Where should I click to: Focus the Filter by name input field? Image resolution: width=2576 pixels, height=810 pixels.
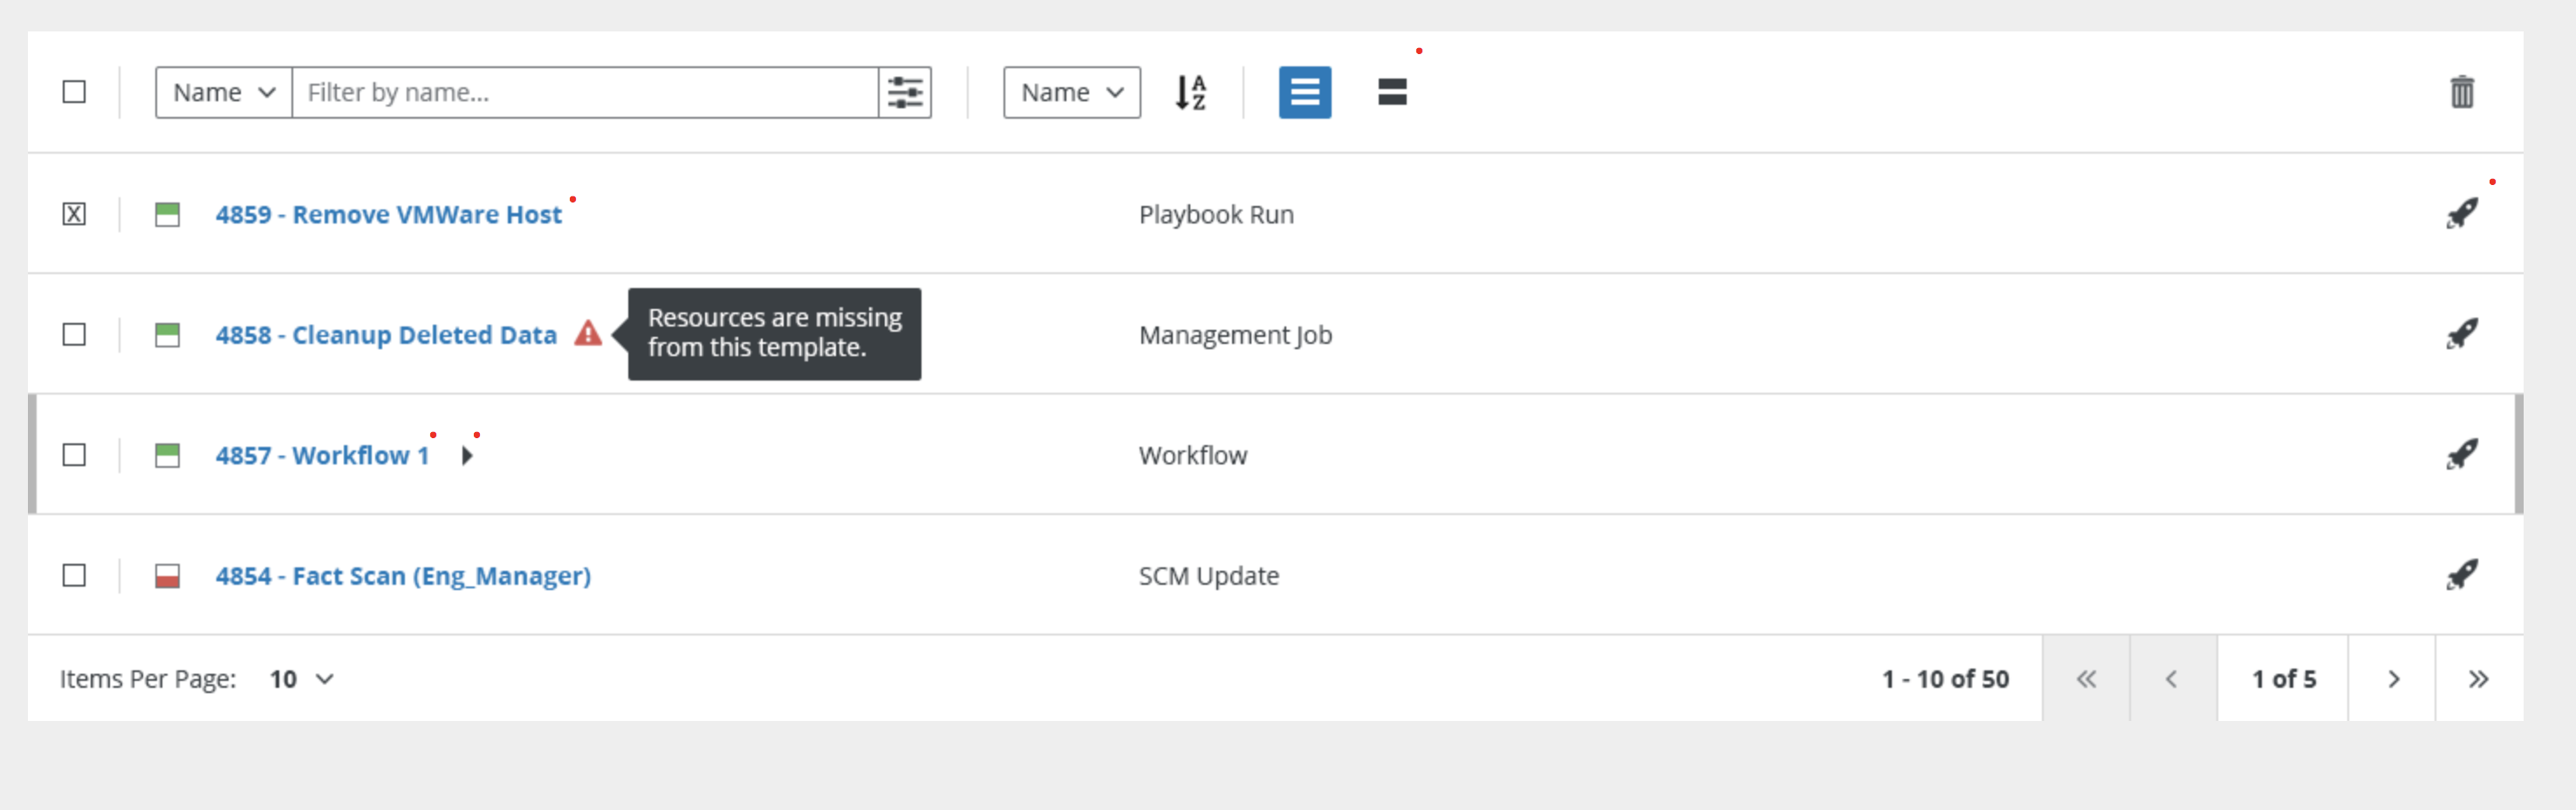coord(585,92)
